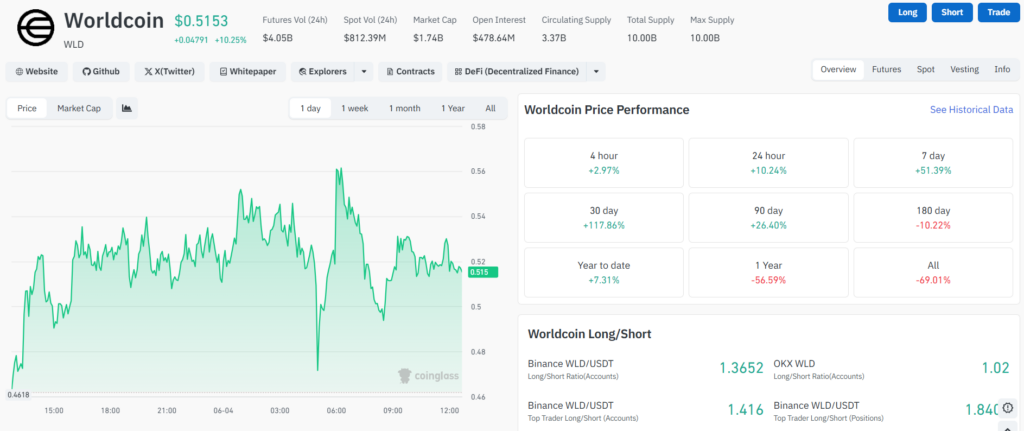Set chart range to 1 week
1024x431 pixels.
[x=355, y=108]
